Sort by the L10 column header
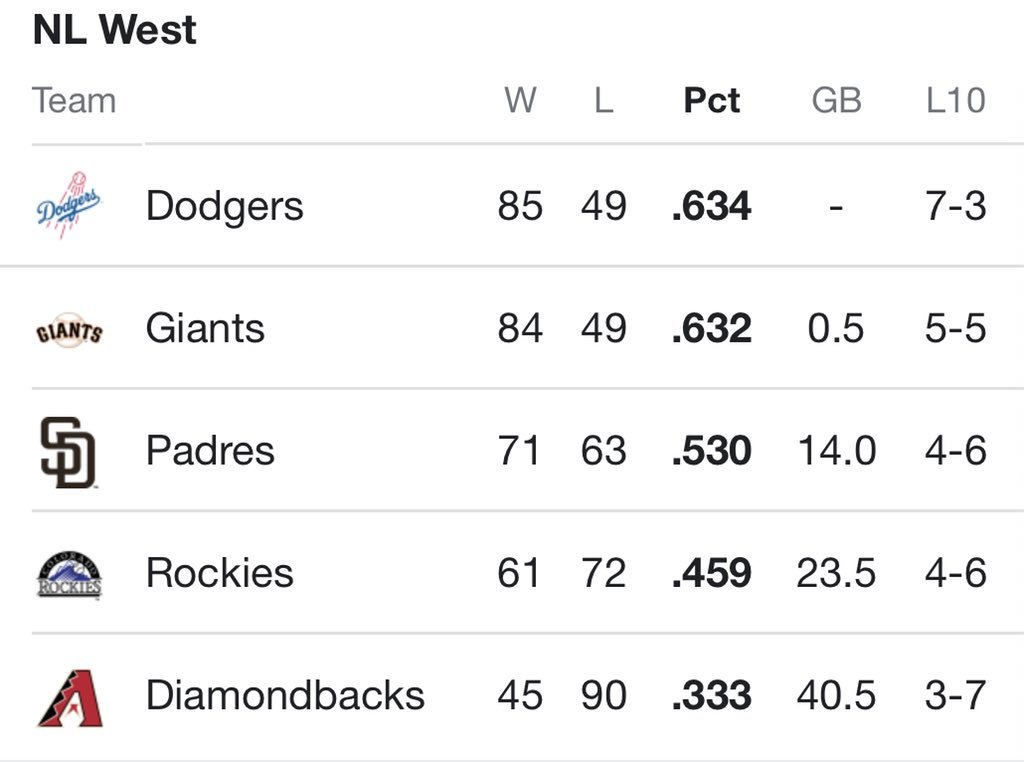 pos(955,101)
